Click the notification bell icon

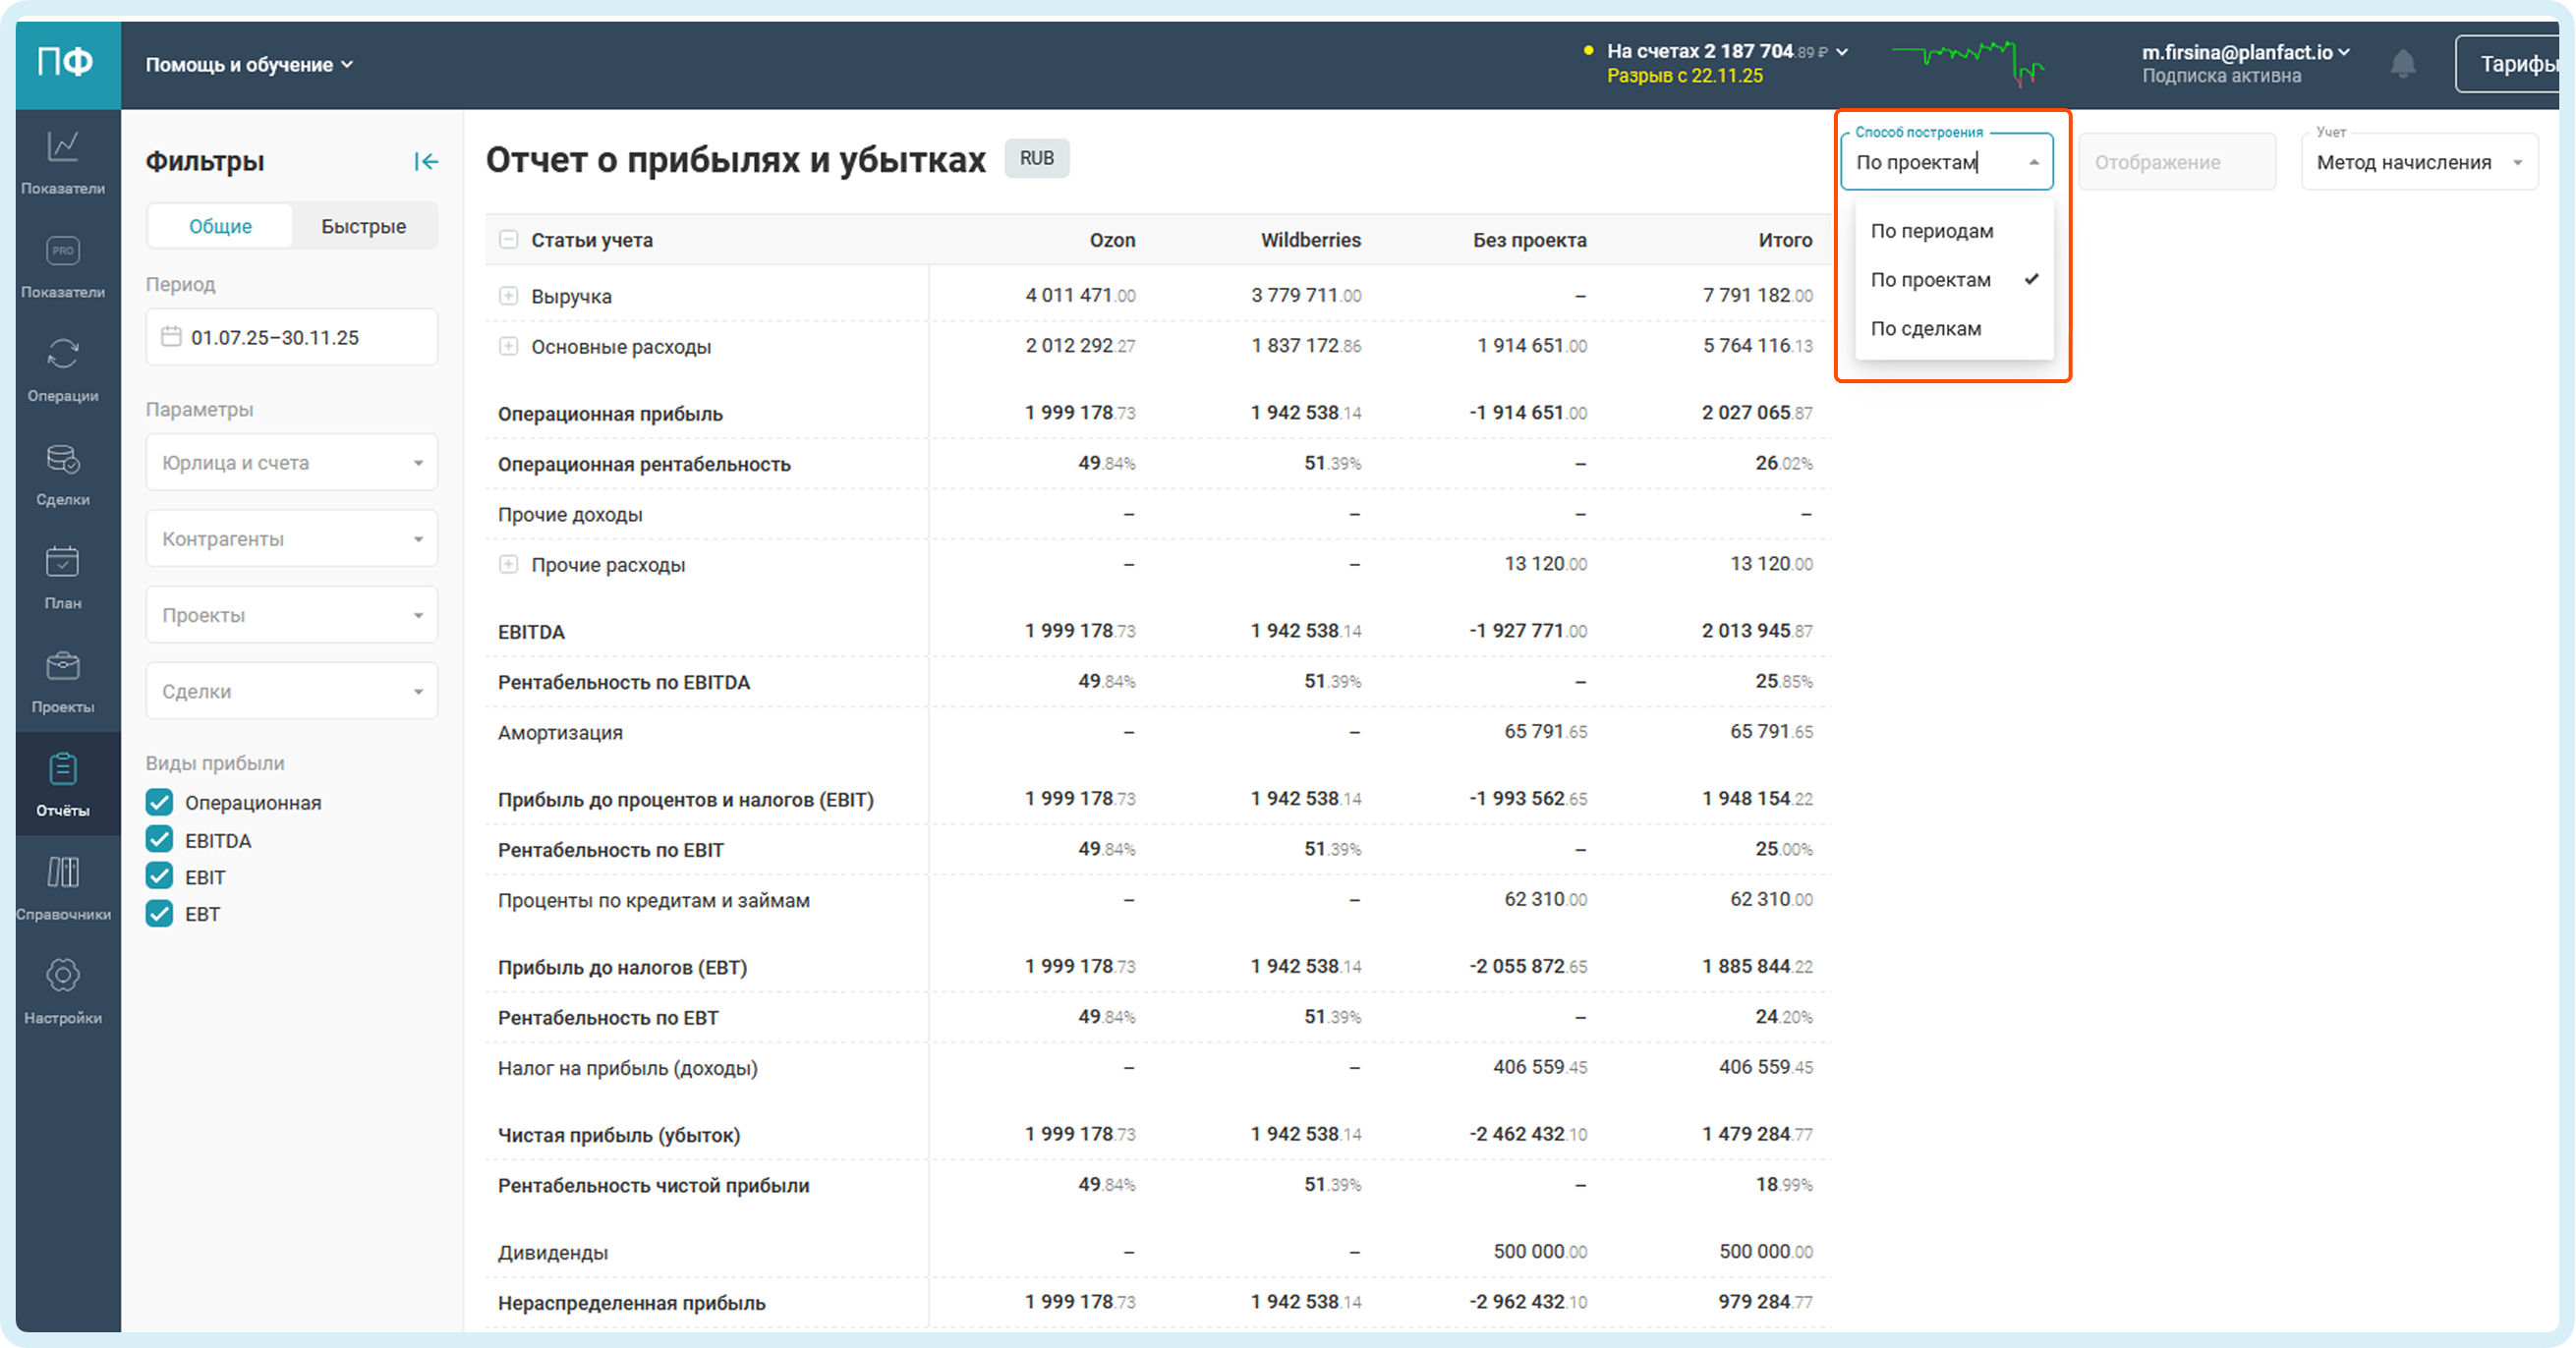[2402, 64]
